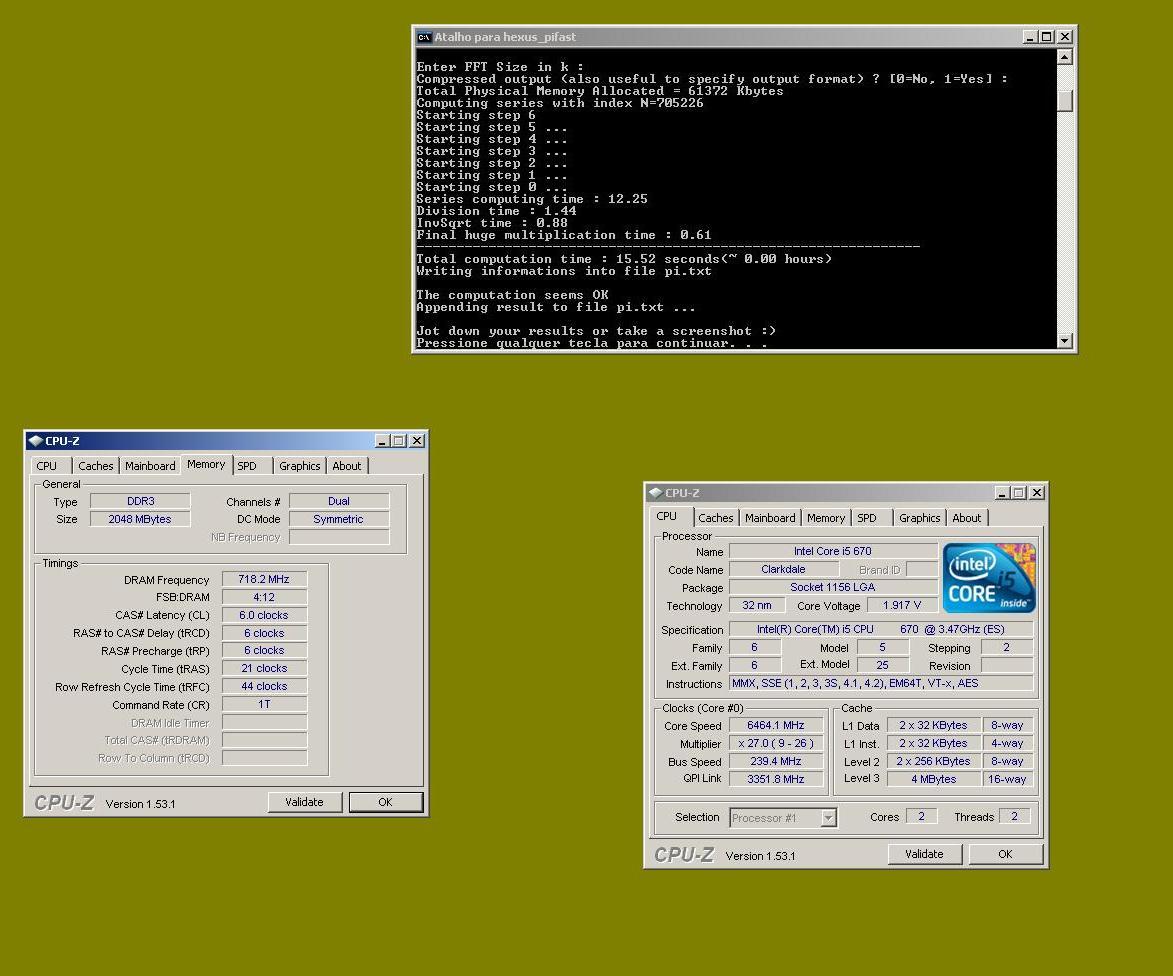Click the Specification field with 3.47GHz (ES)
Screen dimensions: 1173x976
click(881, 630)
